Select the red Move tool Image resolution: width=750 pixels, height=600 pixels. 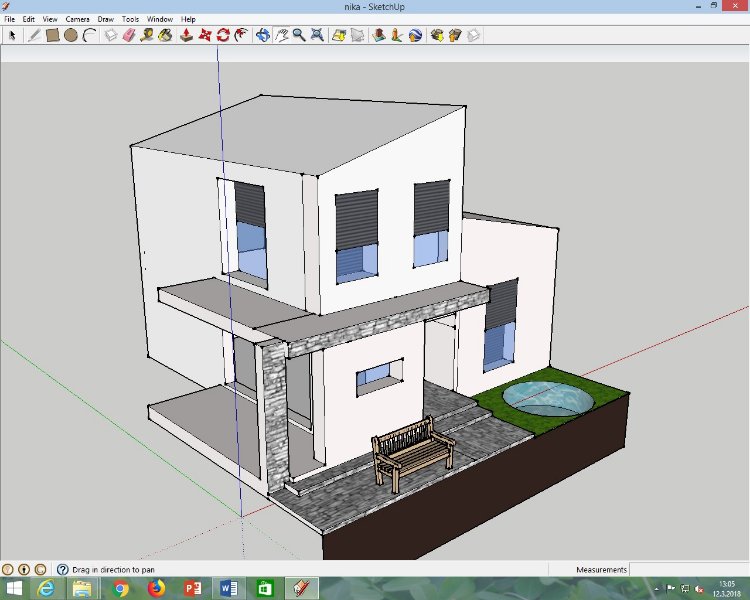205,35
